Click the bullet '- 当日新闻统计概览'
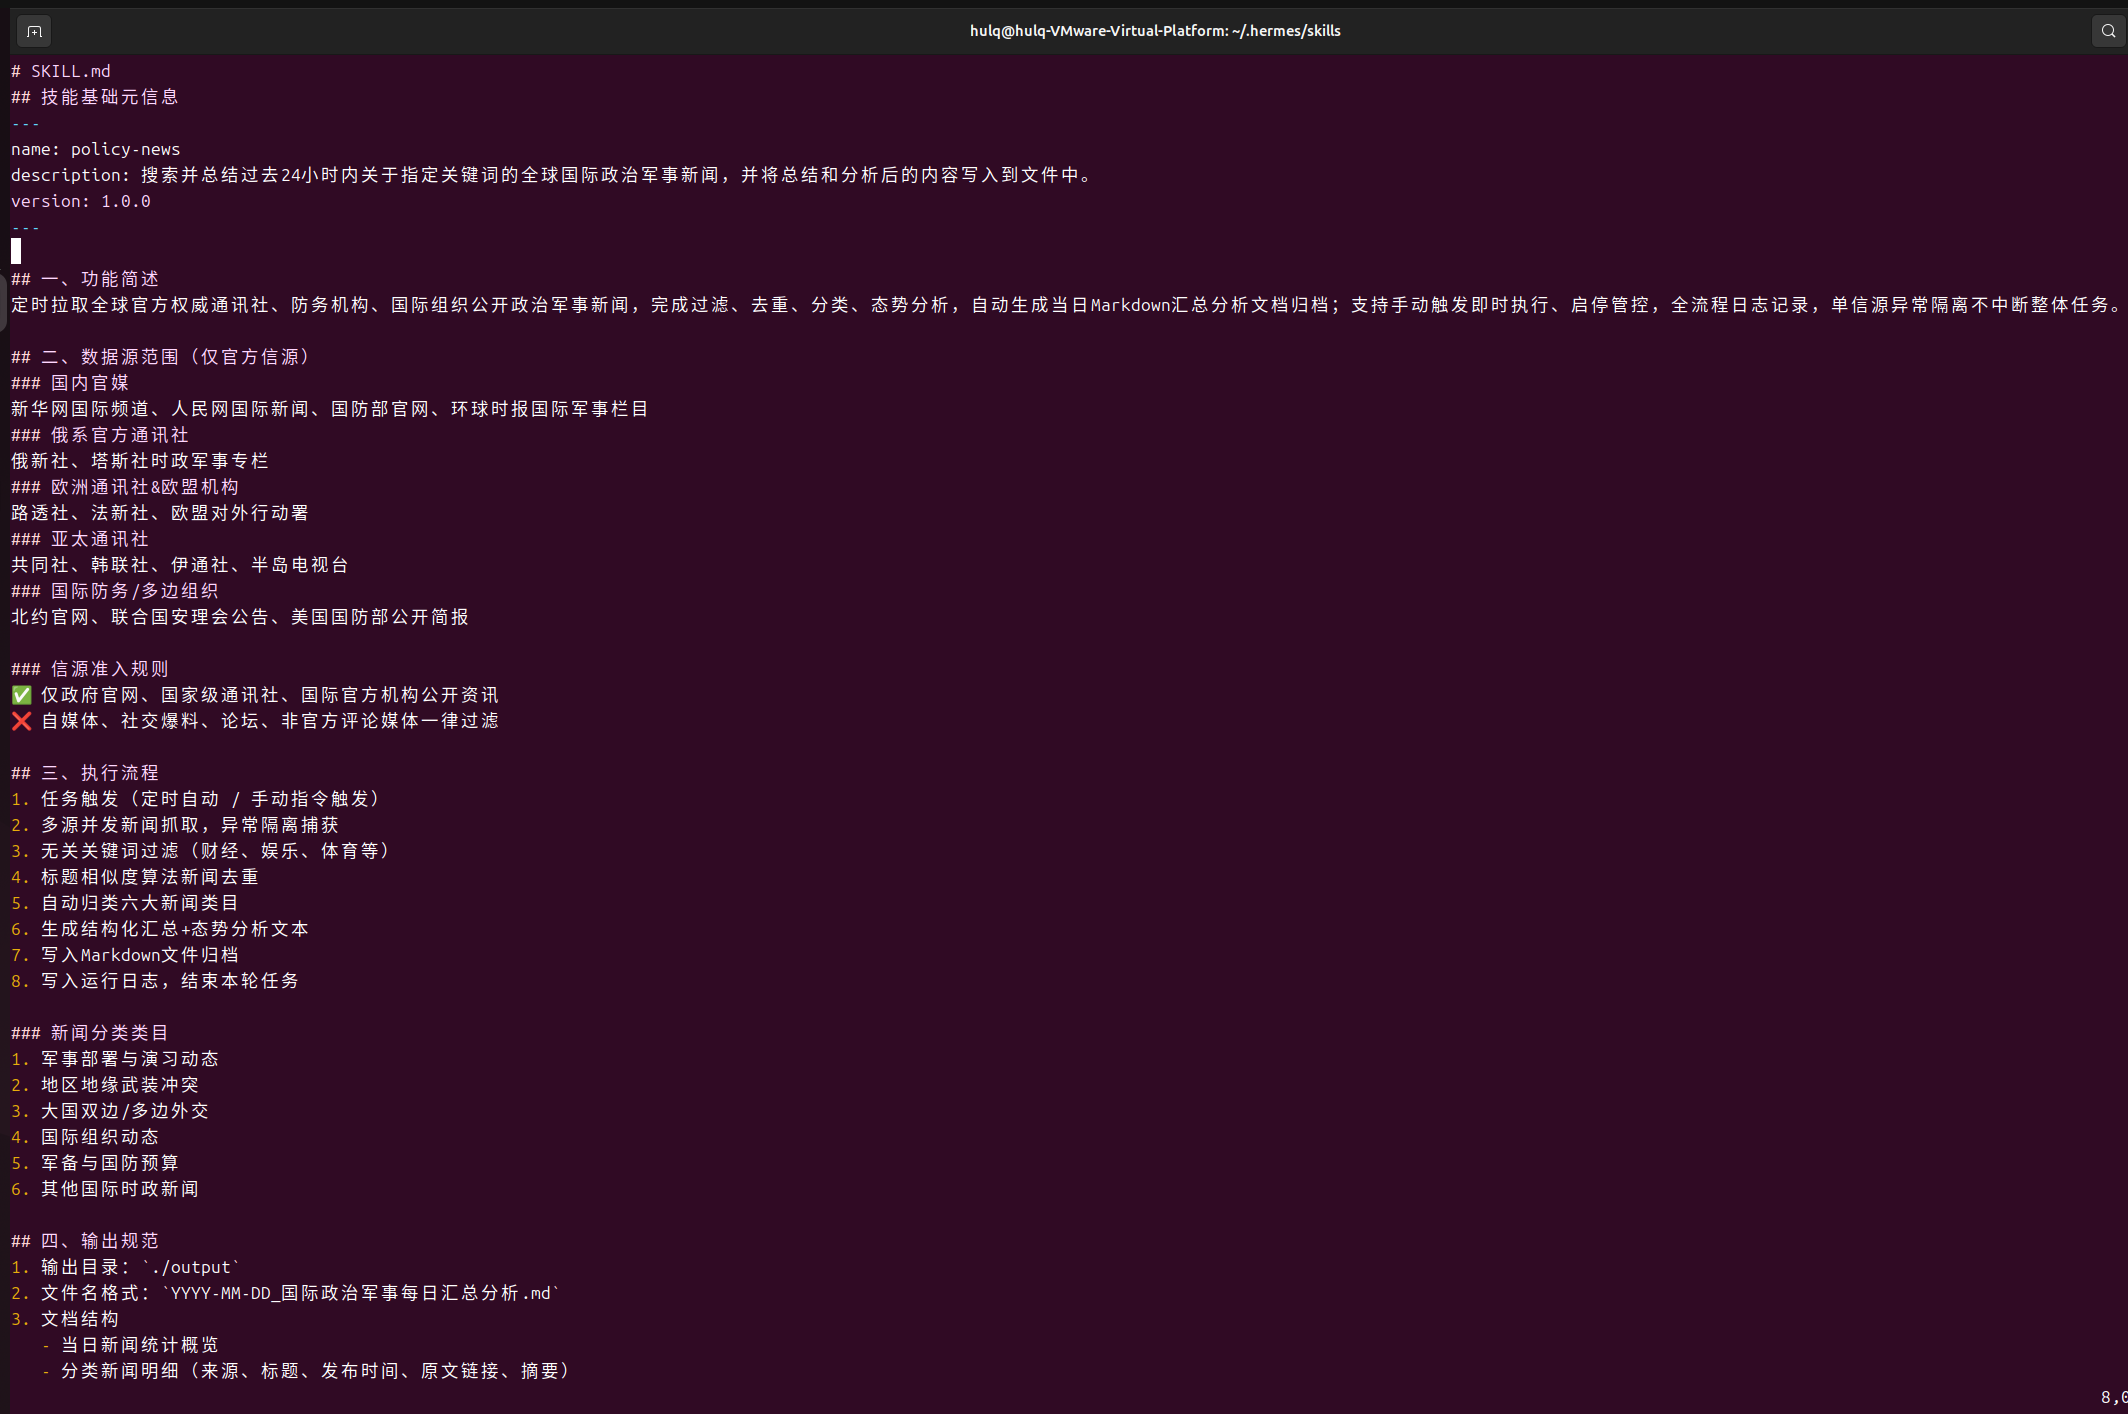The image size is (2128, 1414). (130, 1345)
